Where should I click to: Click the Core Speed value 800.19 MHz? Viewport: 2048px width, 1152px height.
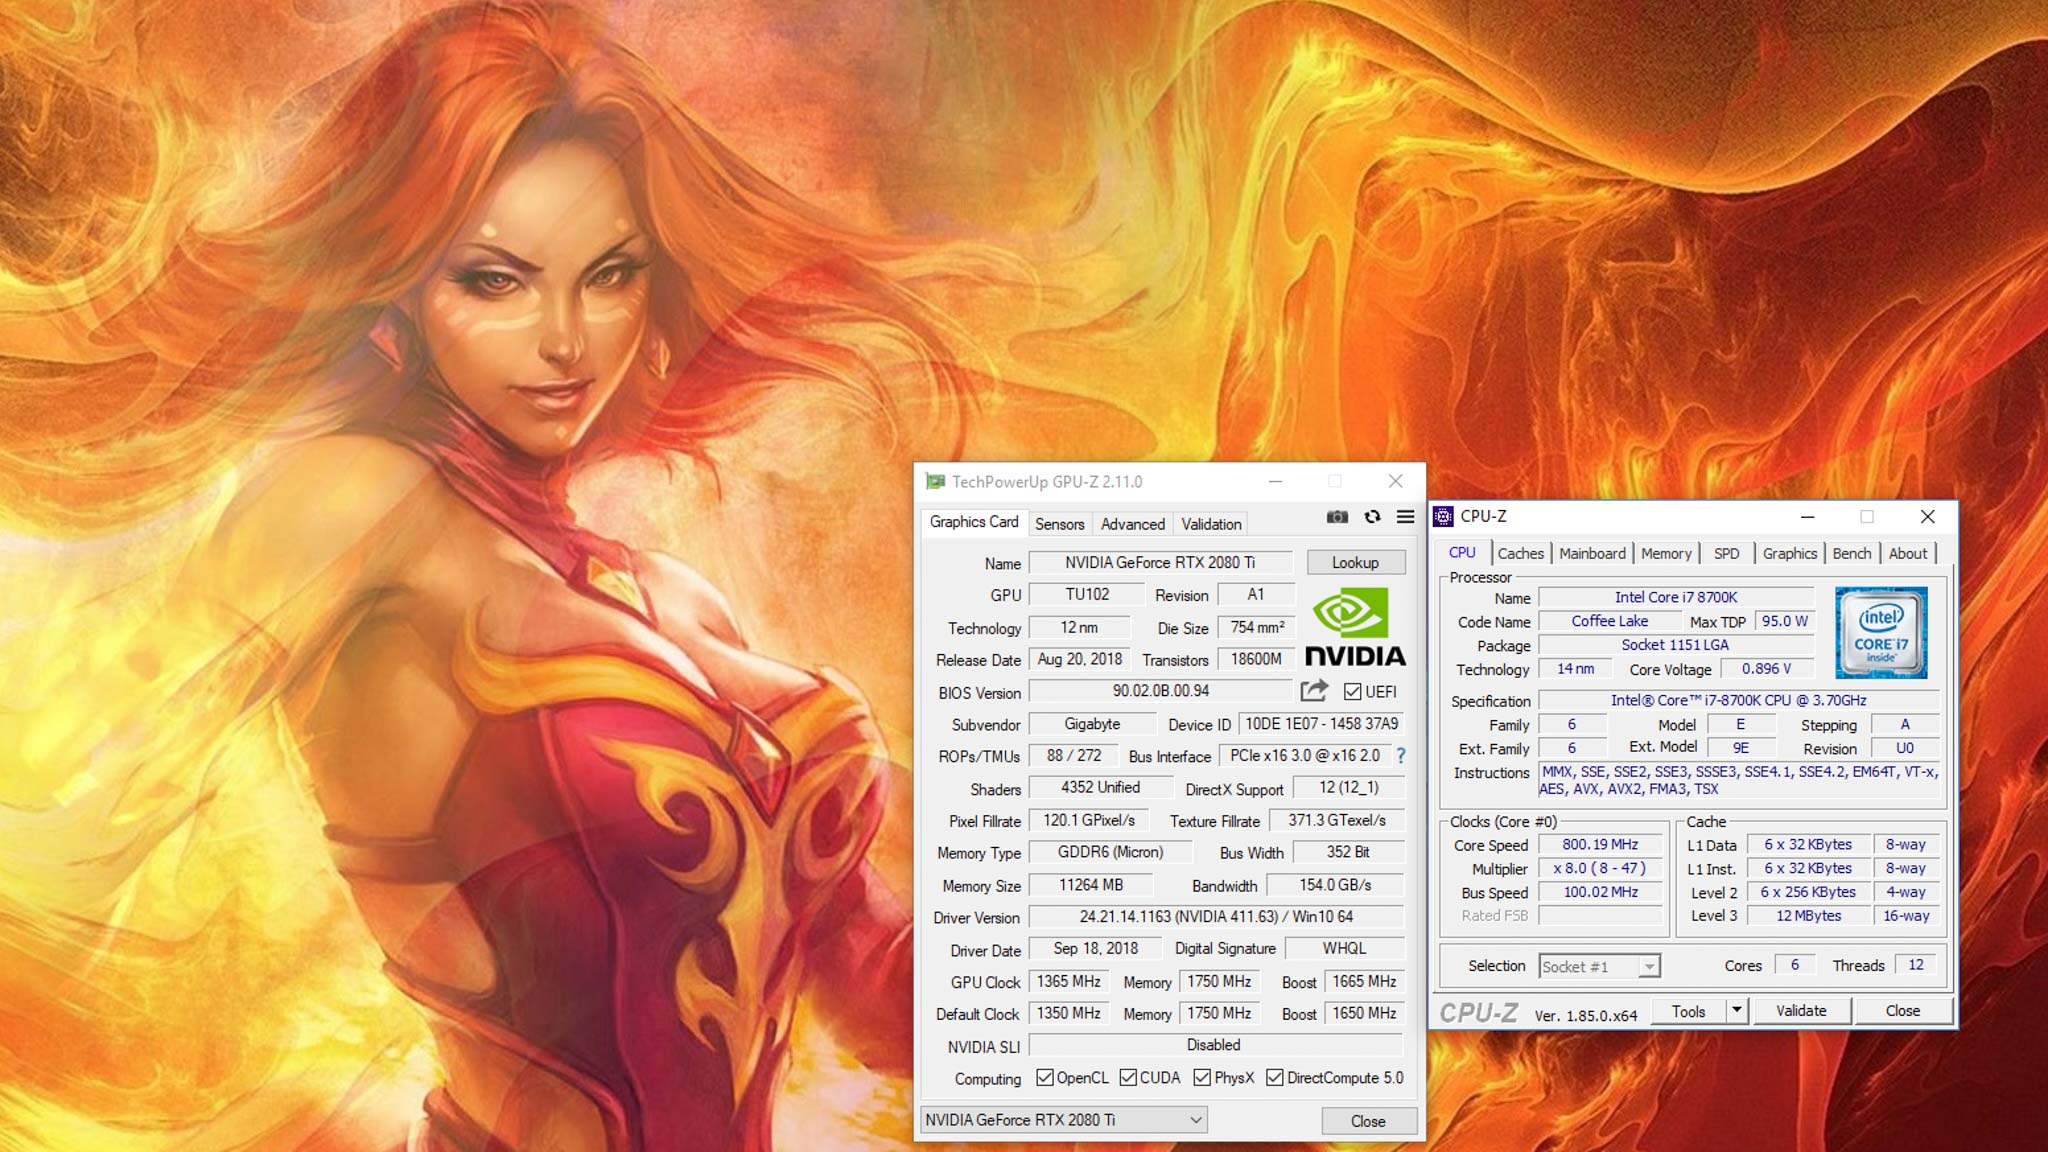point(1600,844)
